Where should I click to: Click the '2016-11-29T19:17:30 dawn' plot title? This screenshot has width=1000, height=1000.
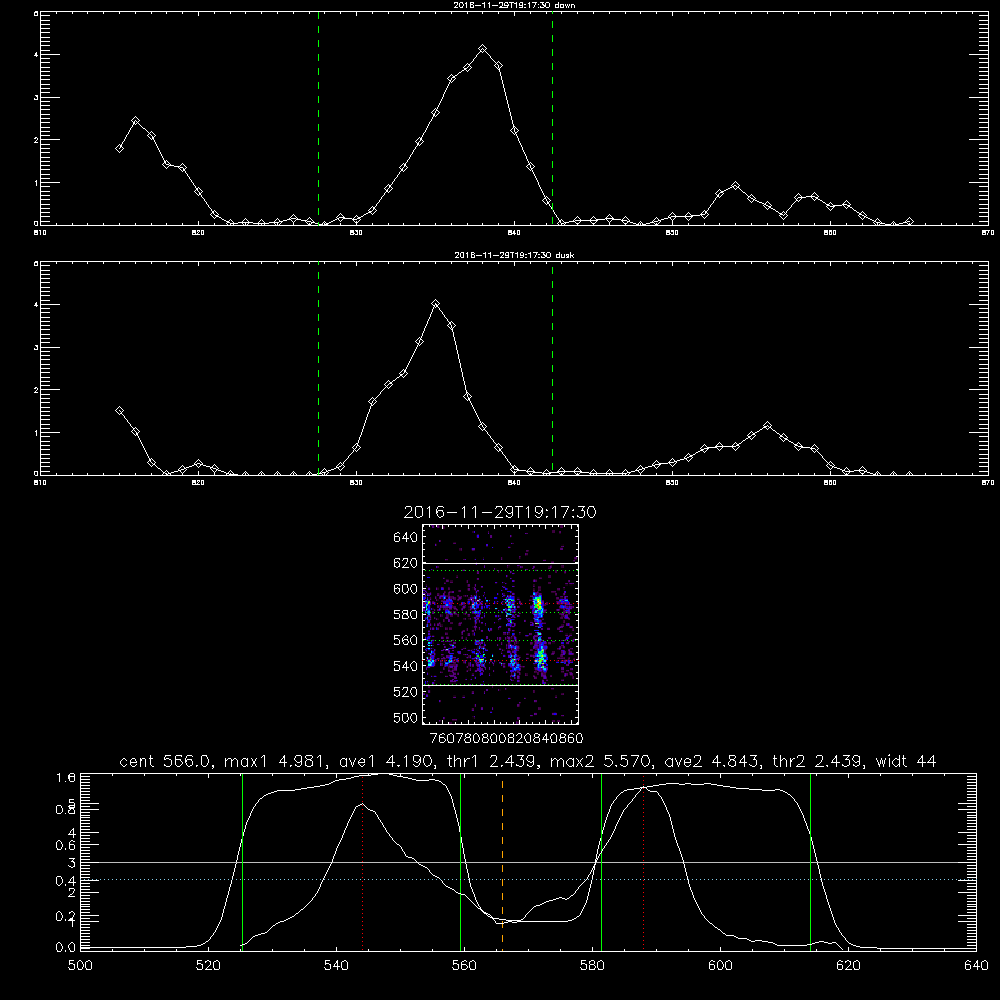pyautogui.click(x=514, y=5)
